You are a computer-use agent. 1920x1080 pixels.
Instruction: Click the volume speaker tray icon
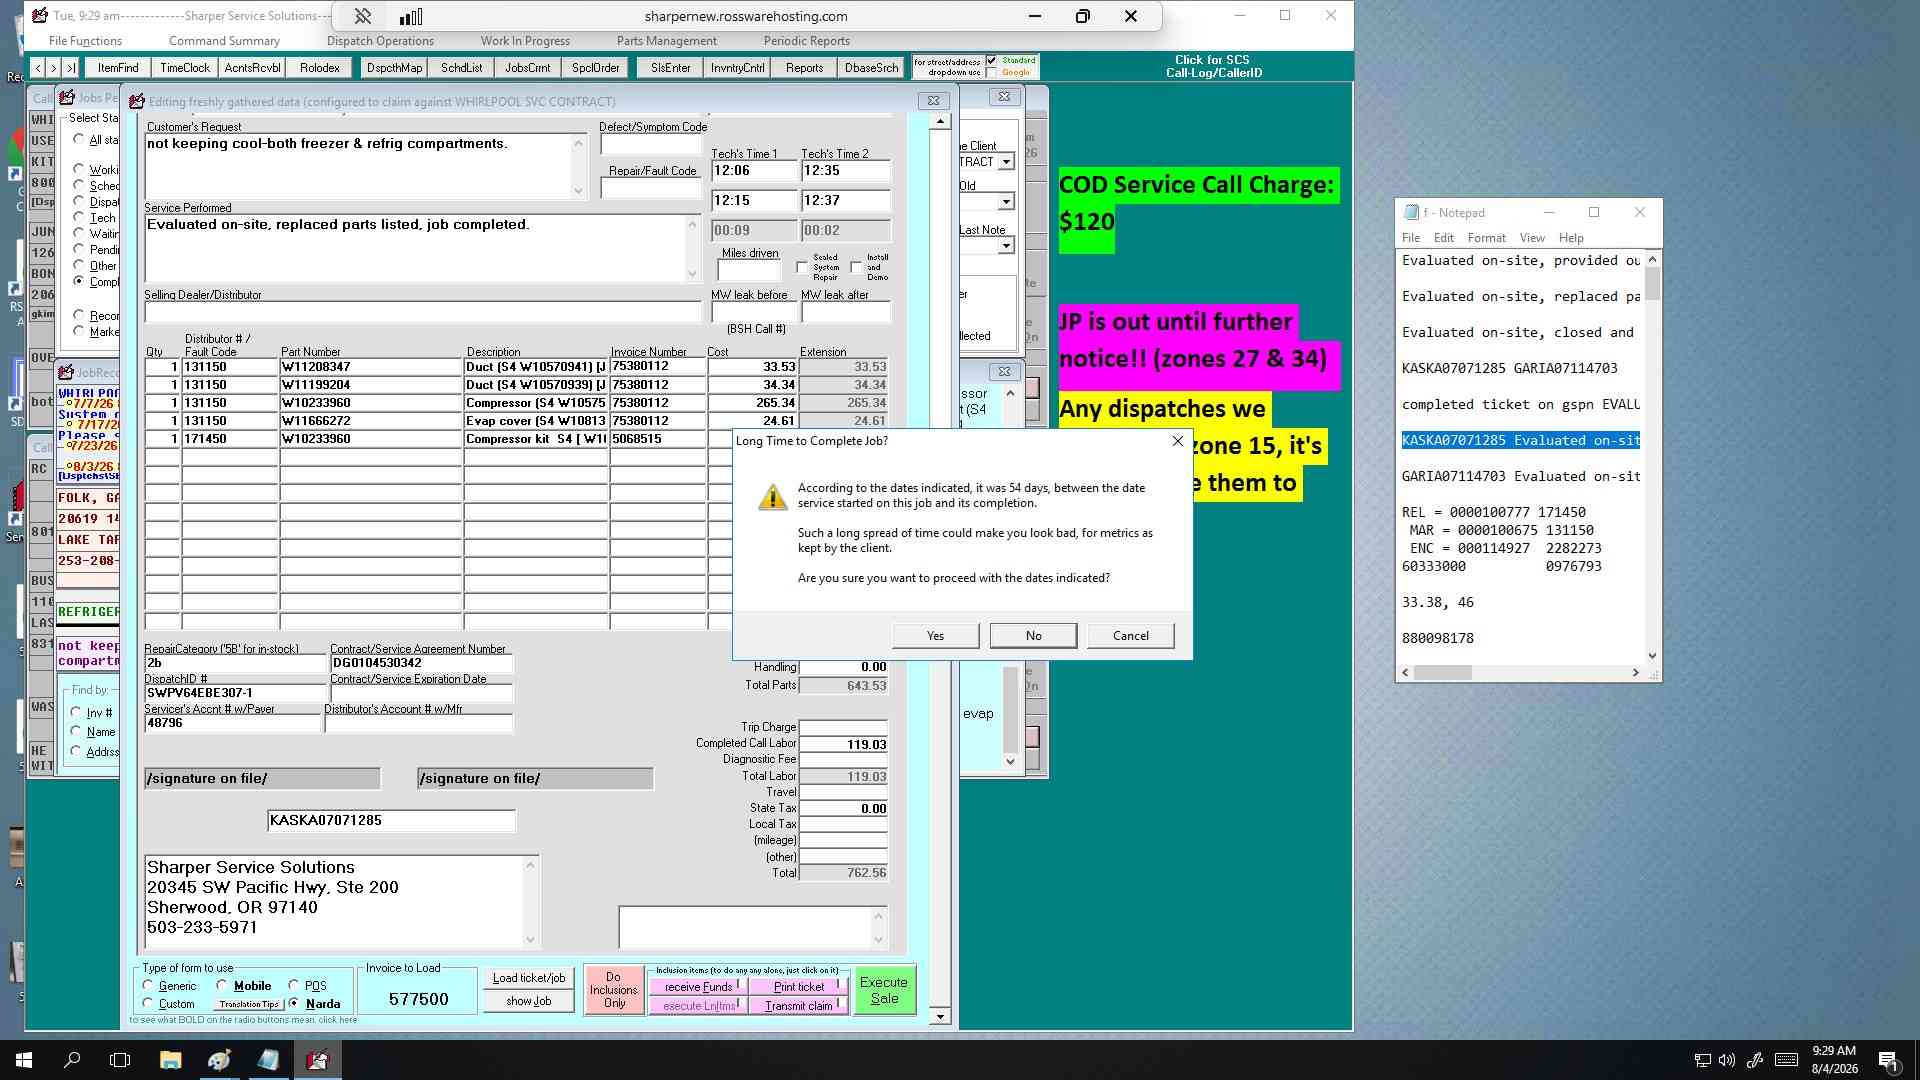click(1727, 1060)
